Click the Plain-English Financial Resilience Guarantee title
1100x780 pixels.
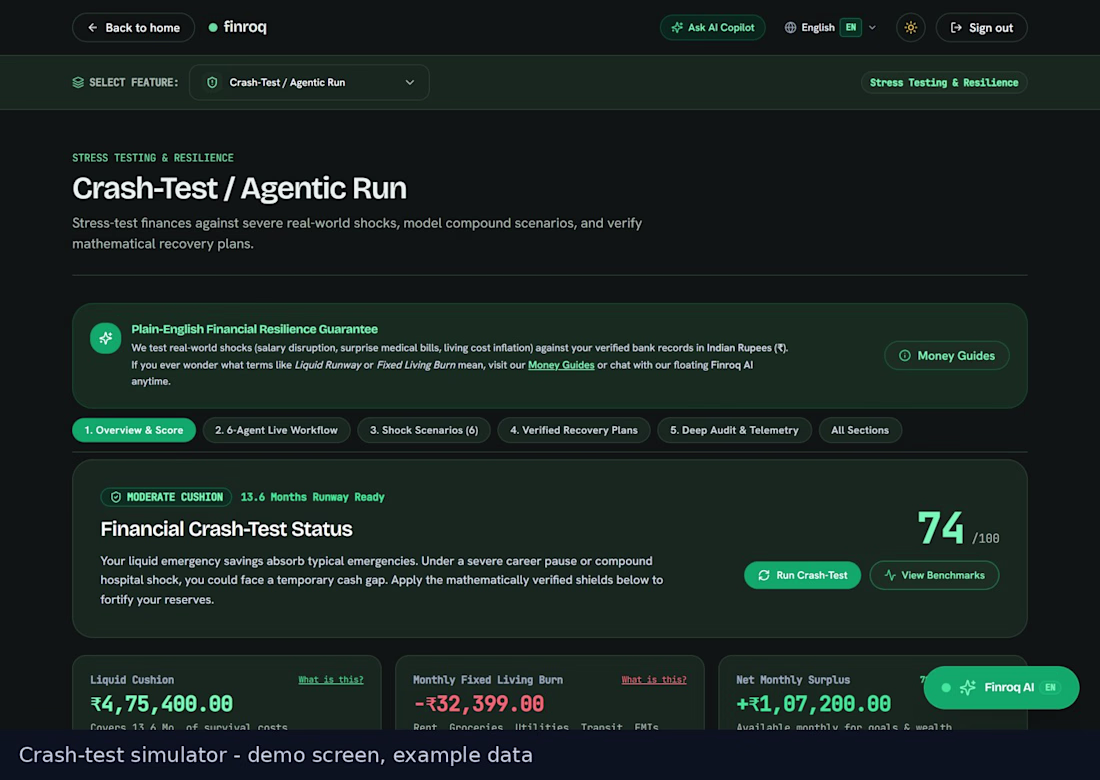click(254, 329)
